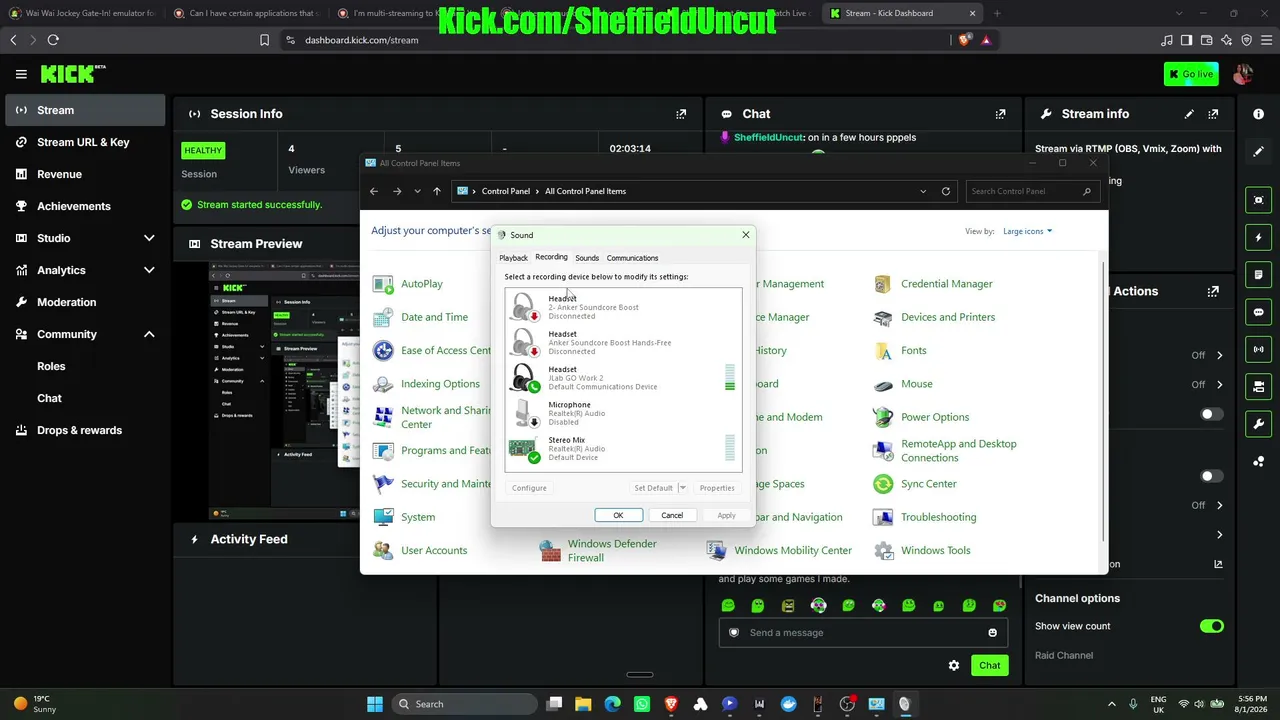Click the lightning bolt icon in right rail
Screen dimensions: 1280x720
[1258, 238]
